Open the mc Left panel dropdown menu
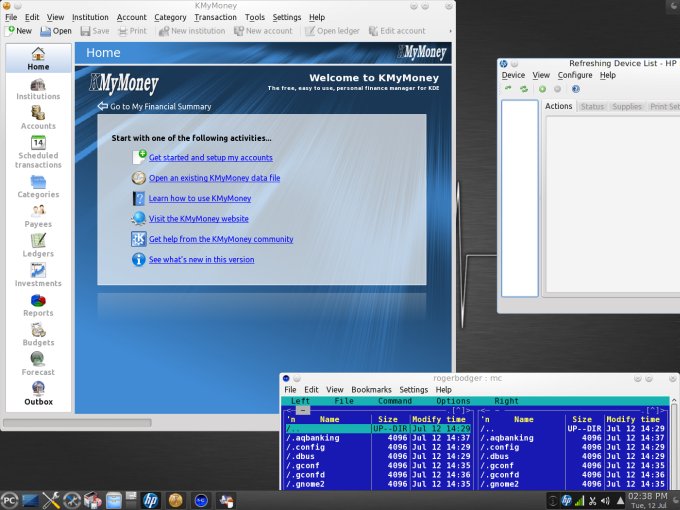Screen dimensions: 680x510 [300, 401]
